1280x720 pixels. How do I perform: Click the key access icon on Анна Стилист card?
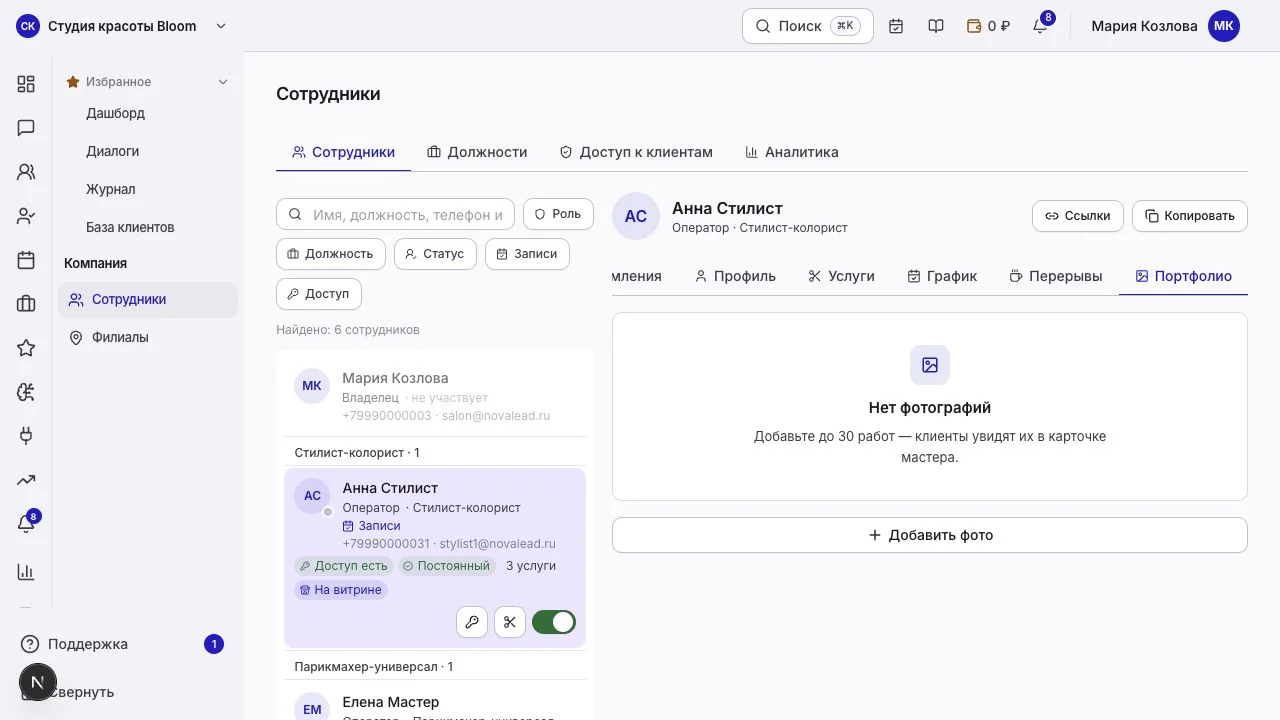472,622
